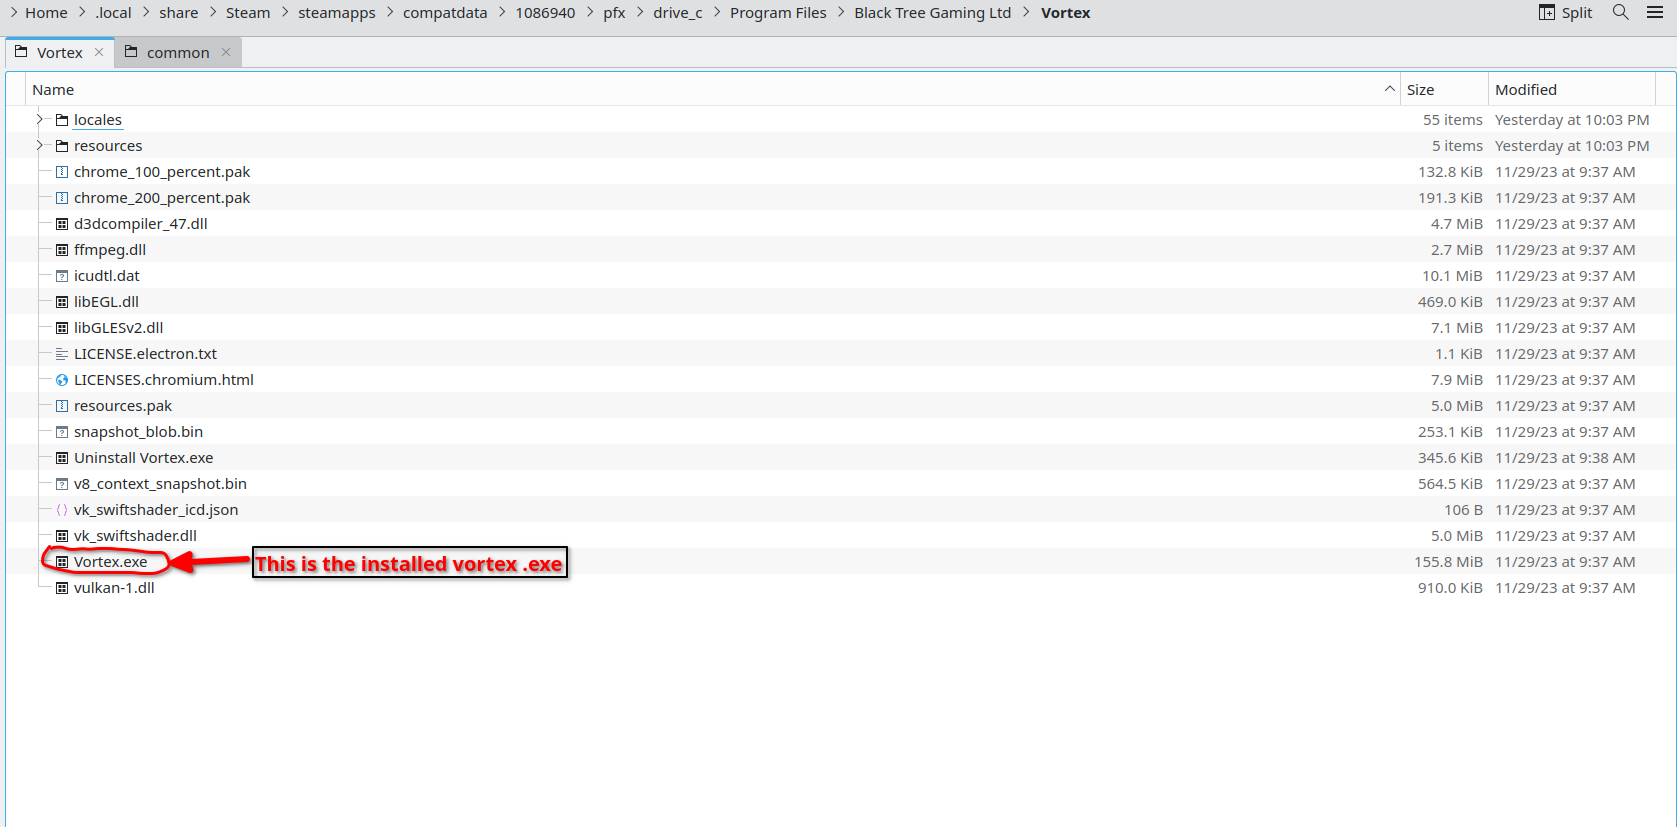Click the LICENSES.chromium.html web file icon

(x=62, y=380)
